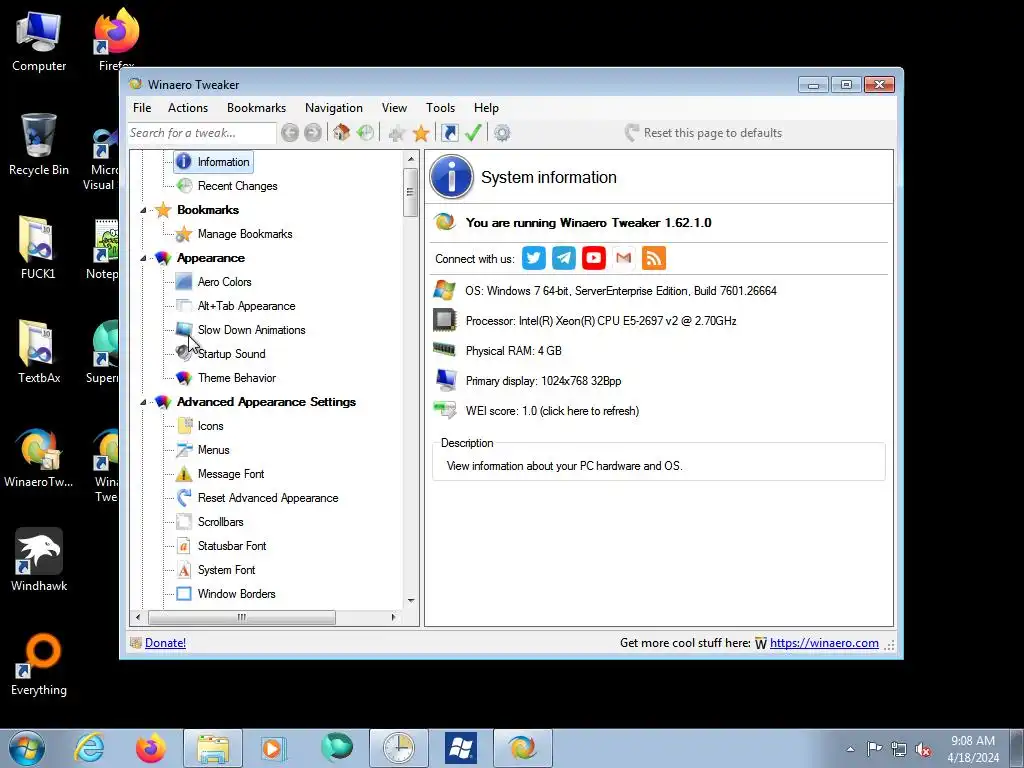
Task: Select Recent Changes in the tree
Action: point(237,186)
